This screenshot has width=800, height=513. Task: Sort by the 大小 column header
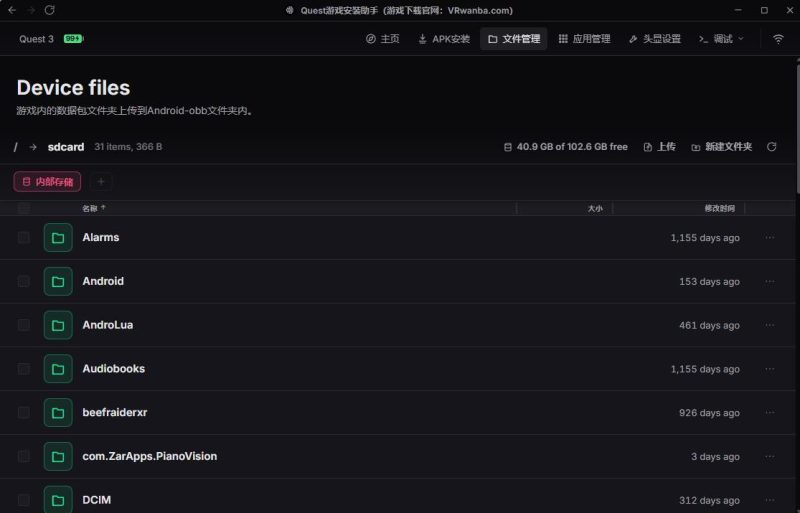click(x=595, y=208)
